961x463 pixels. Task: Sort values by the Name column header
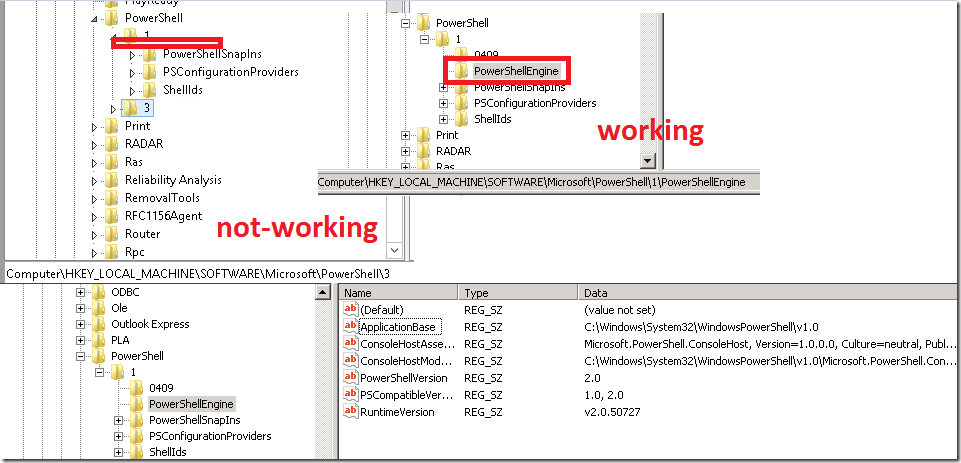[x=400, y=293]
